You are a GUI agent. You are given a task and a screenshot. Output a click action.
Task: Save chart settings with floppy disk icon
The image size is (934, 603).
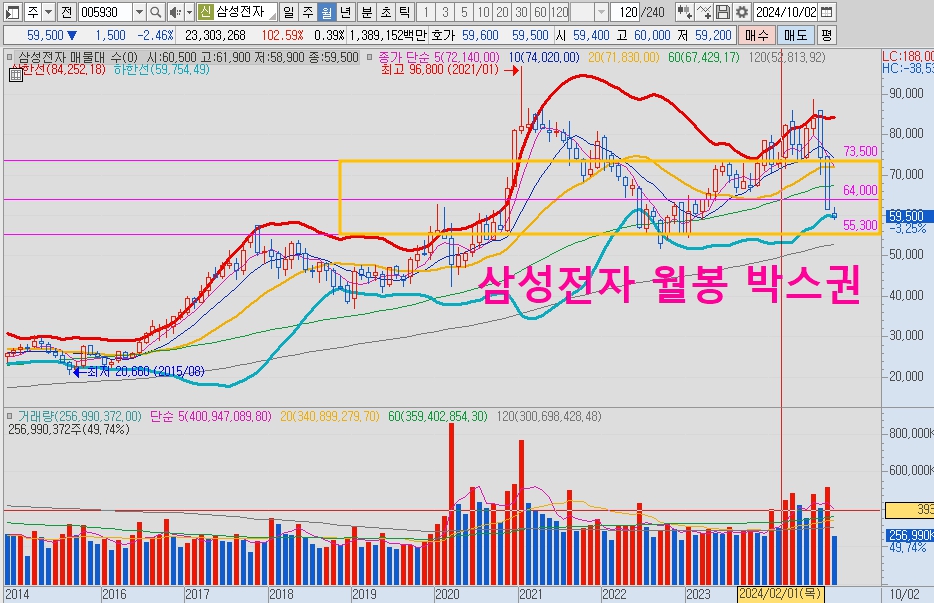(x=723, y=12)
